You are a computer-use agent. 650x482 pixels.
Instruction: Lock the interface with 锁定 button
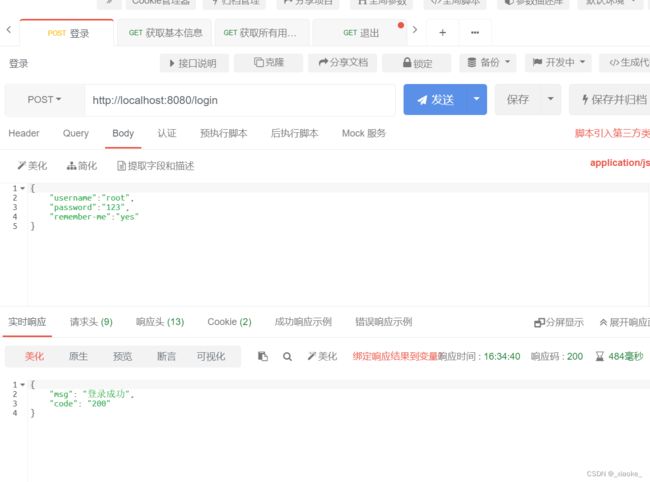(x=417, y=63)
